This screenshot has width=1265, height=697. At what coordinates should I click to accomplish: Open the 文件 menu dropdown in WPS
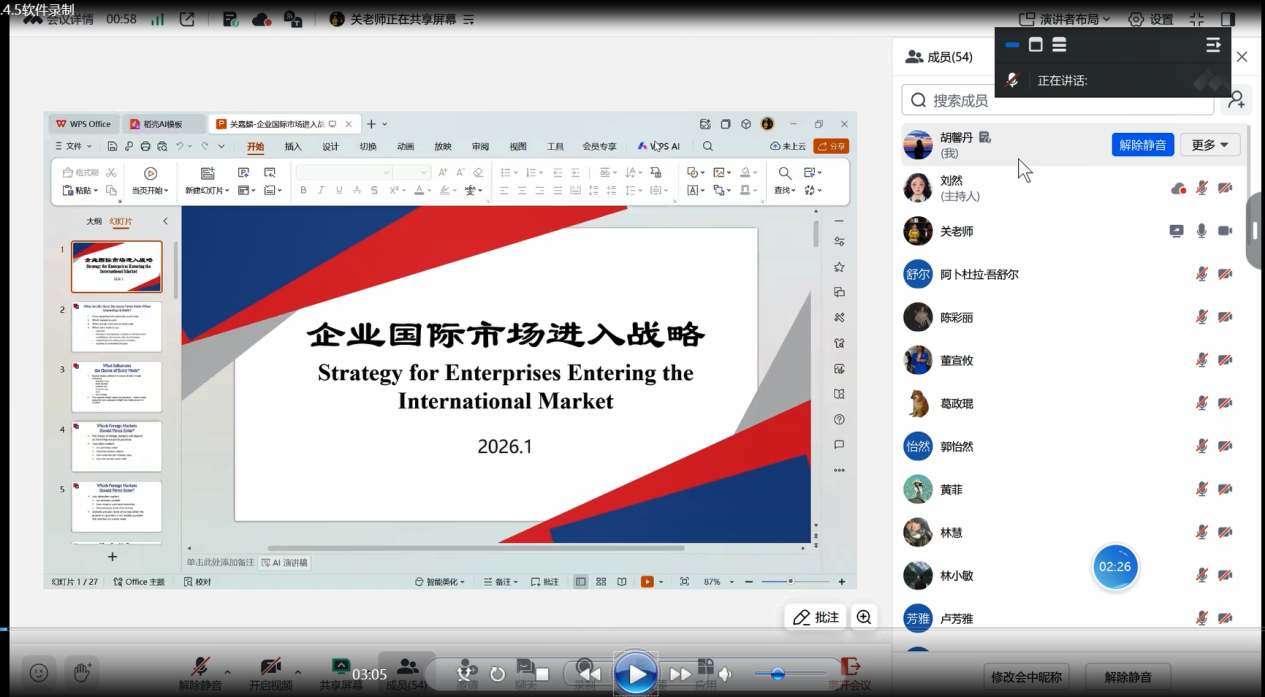point(74,146)
